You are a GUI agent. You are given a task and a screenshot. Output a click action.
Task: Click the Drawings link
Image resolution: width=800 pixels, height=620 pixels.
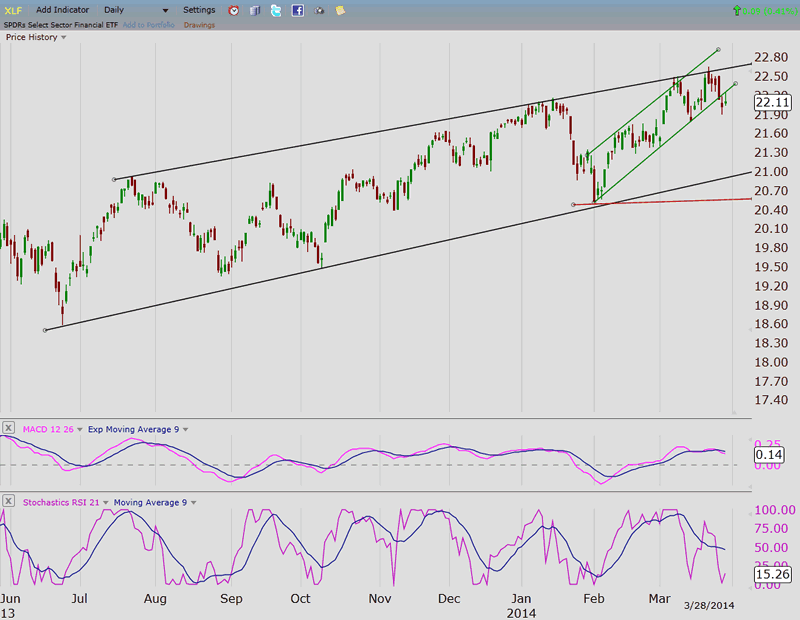tap(199, 24)
